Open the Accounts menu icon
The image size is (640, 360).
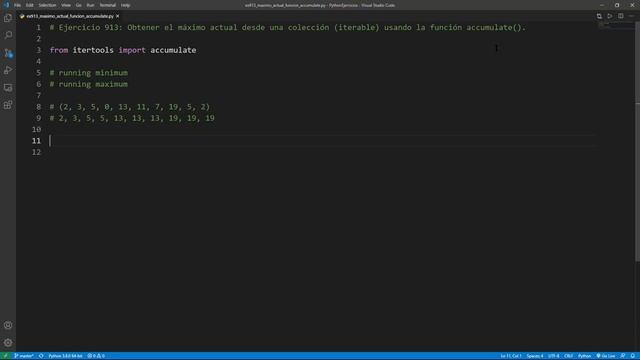8,325
